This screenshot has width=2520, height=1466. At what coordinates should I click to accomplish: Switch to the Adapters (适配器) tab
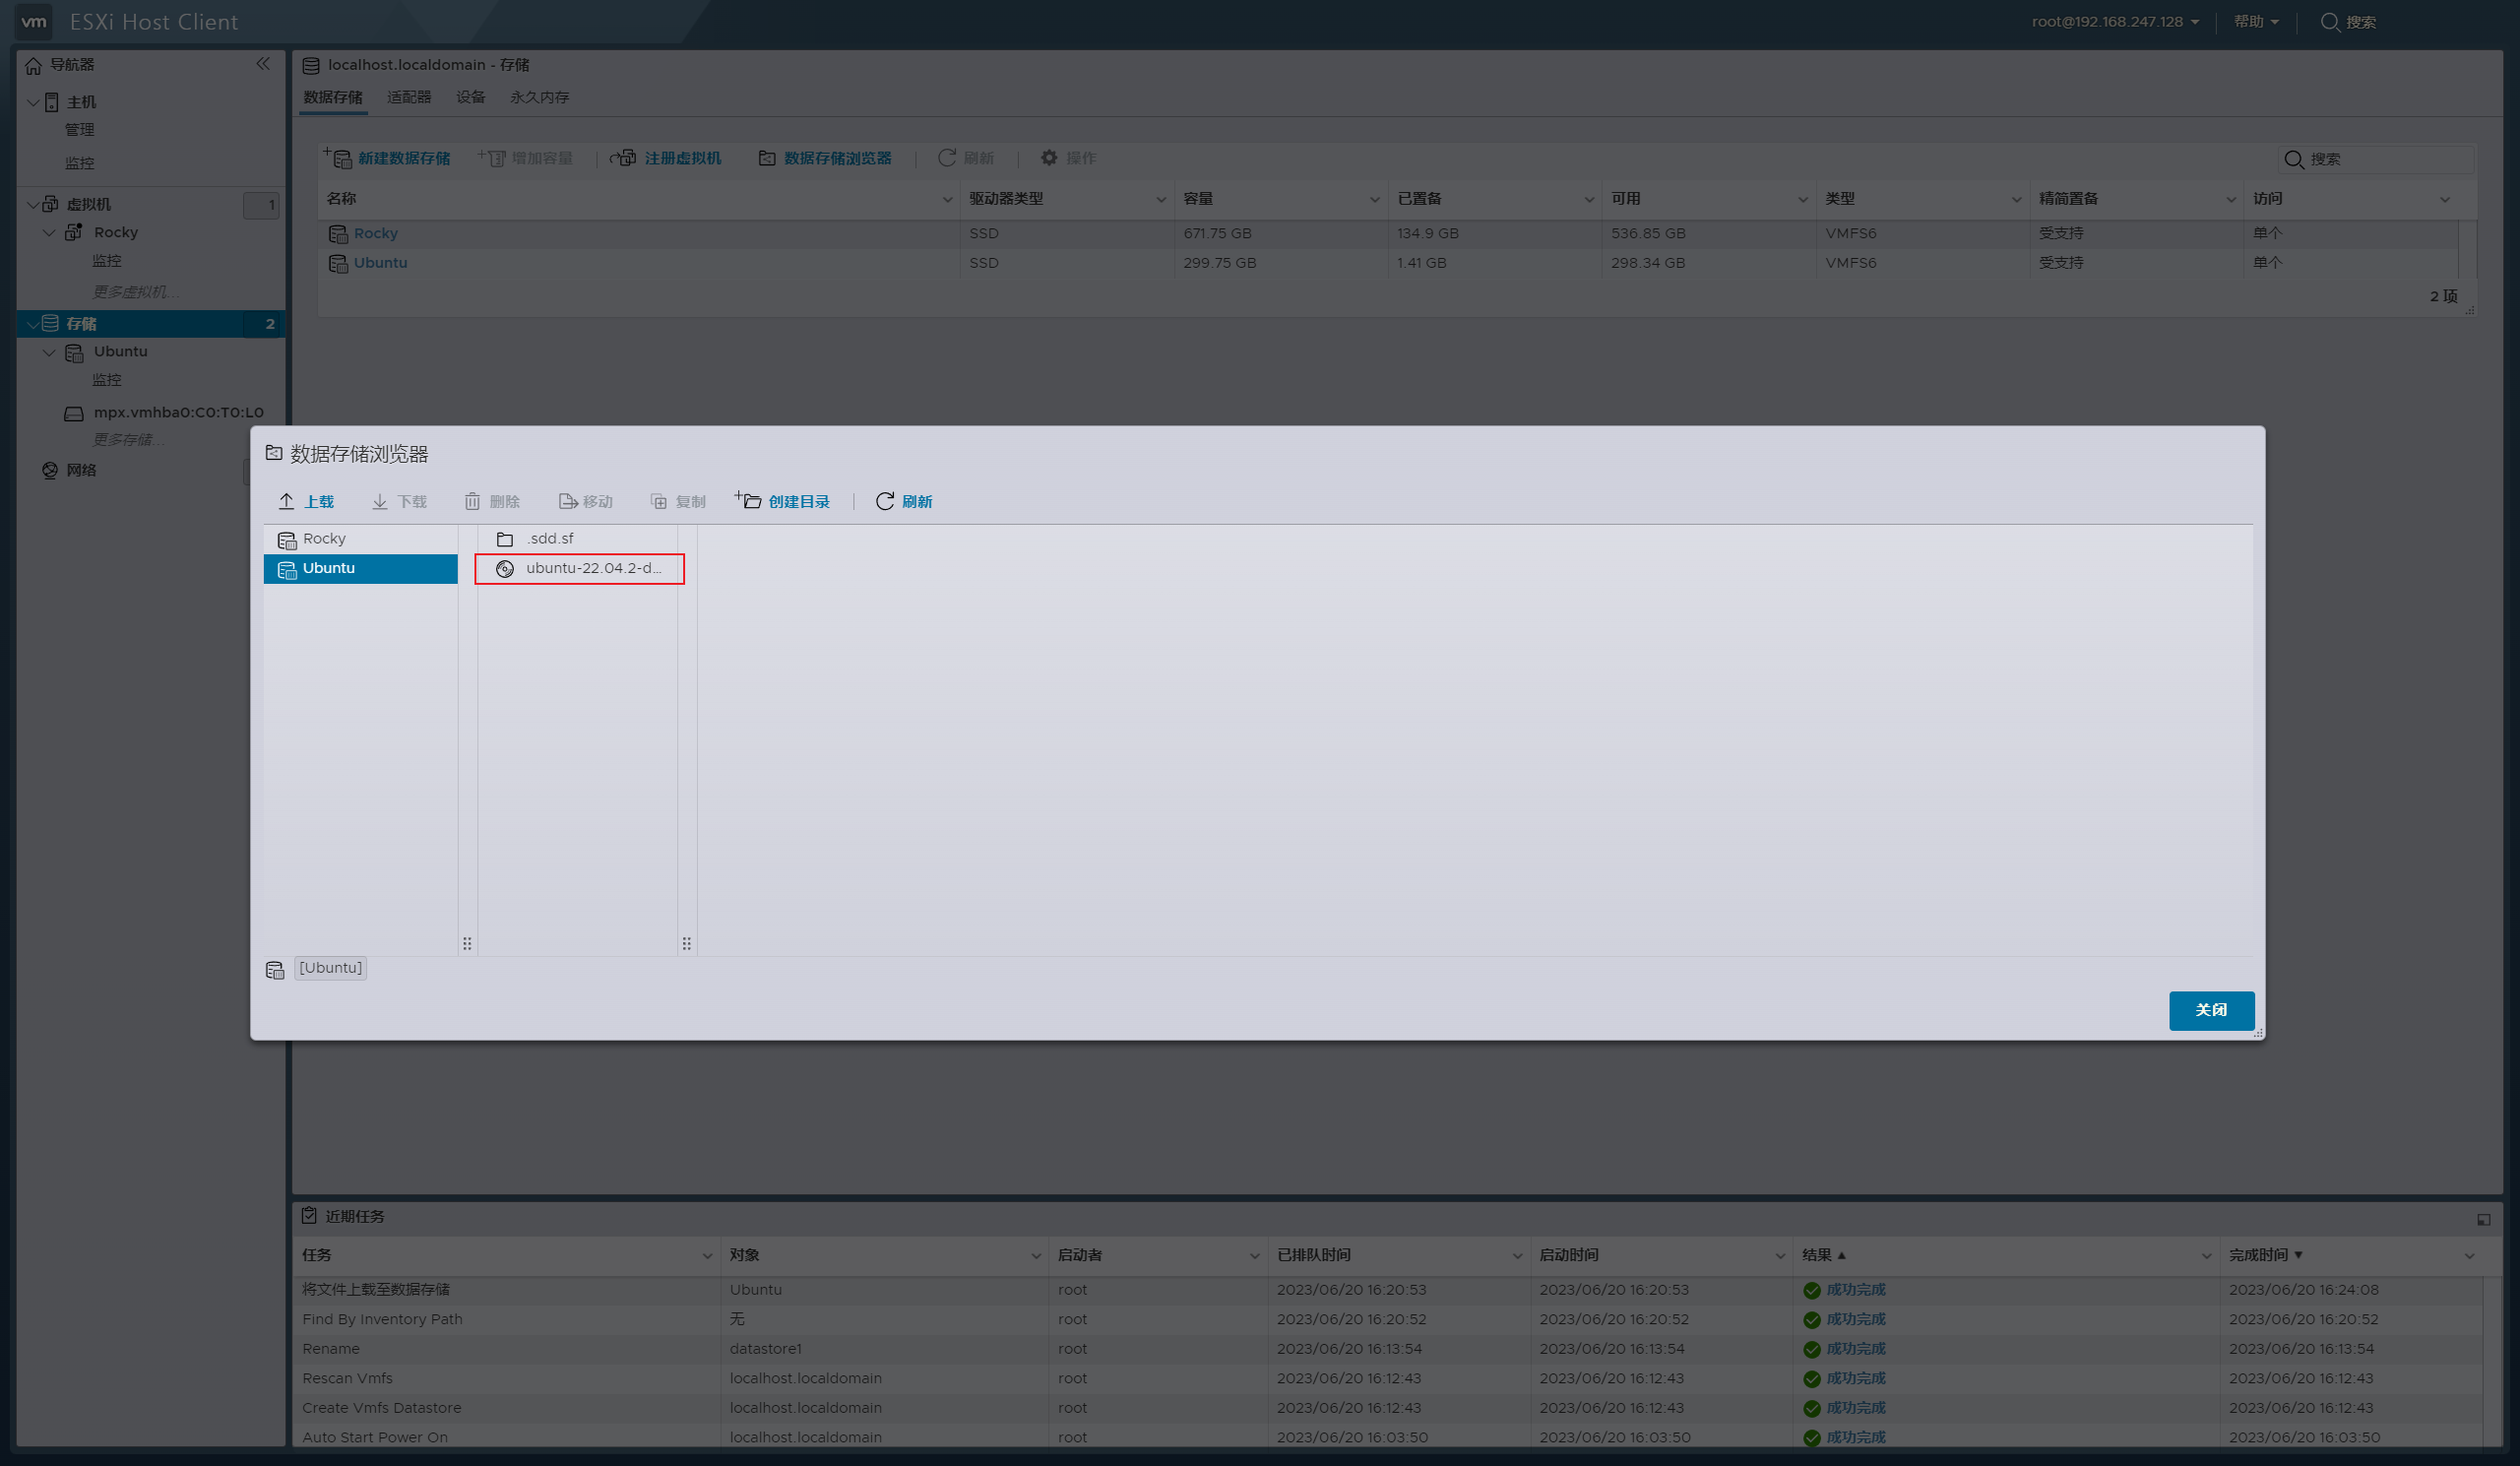click(409, 97)
